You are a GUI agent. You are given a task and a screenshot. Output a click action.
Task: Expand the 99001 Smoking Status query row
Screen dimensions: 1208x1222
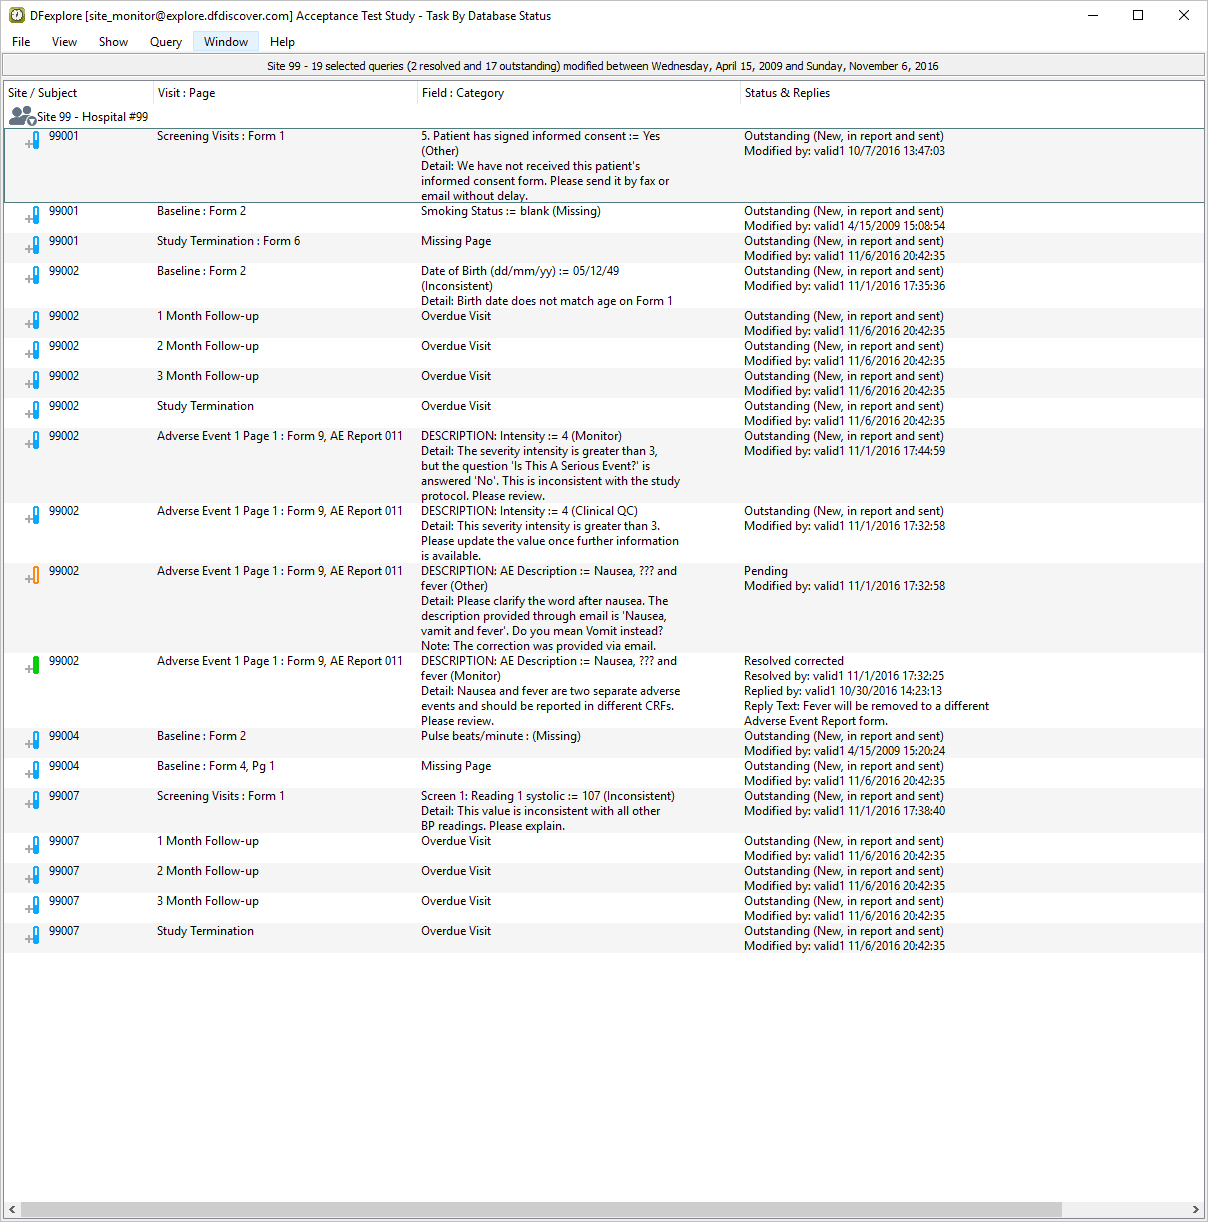(28, 218)
